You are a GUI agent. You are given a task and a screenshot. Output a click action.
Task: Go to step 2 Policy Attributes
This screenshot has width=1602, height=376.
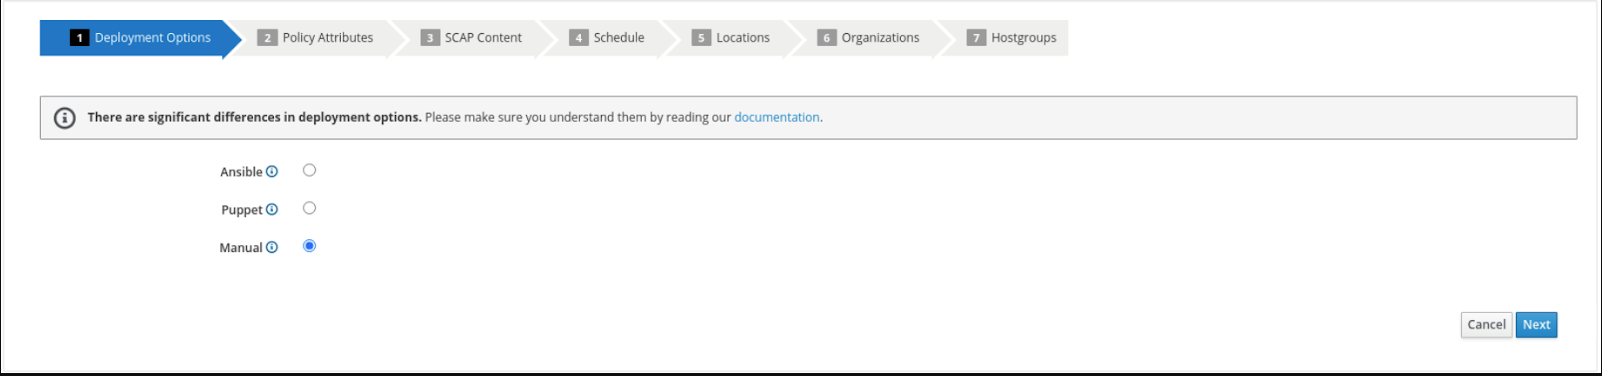tap(316, 38)
